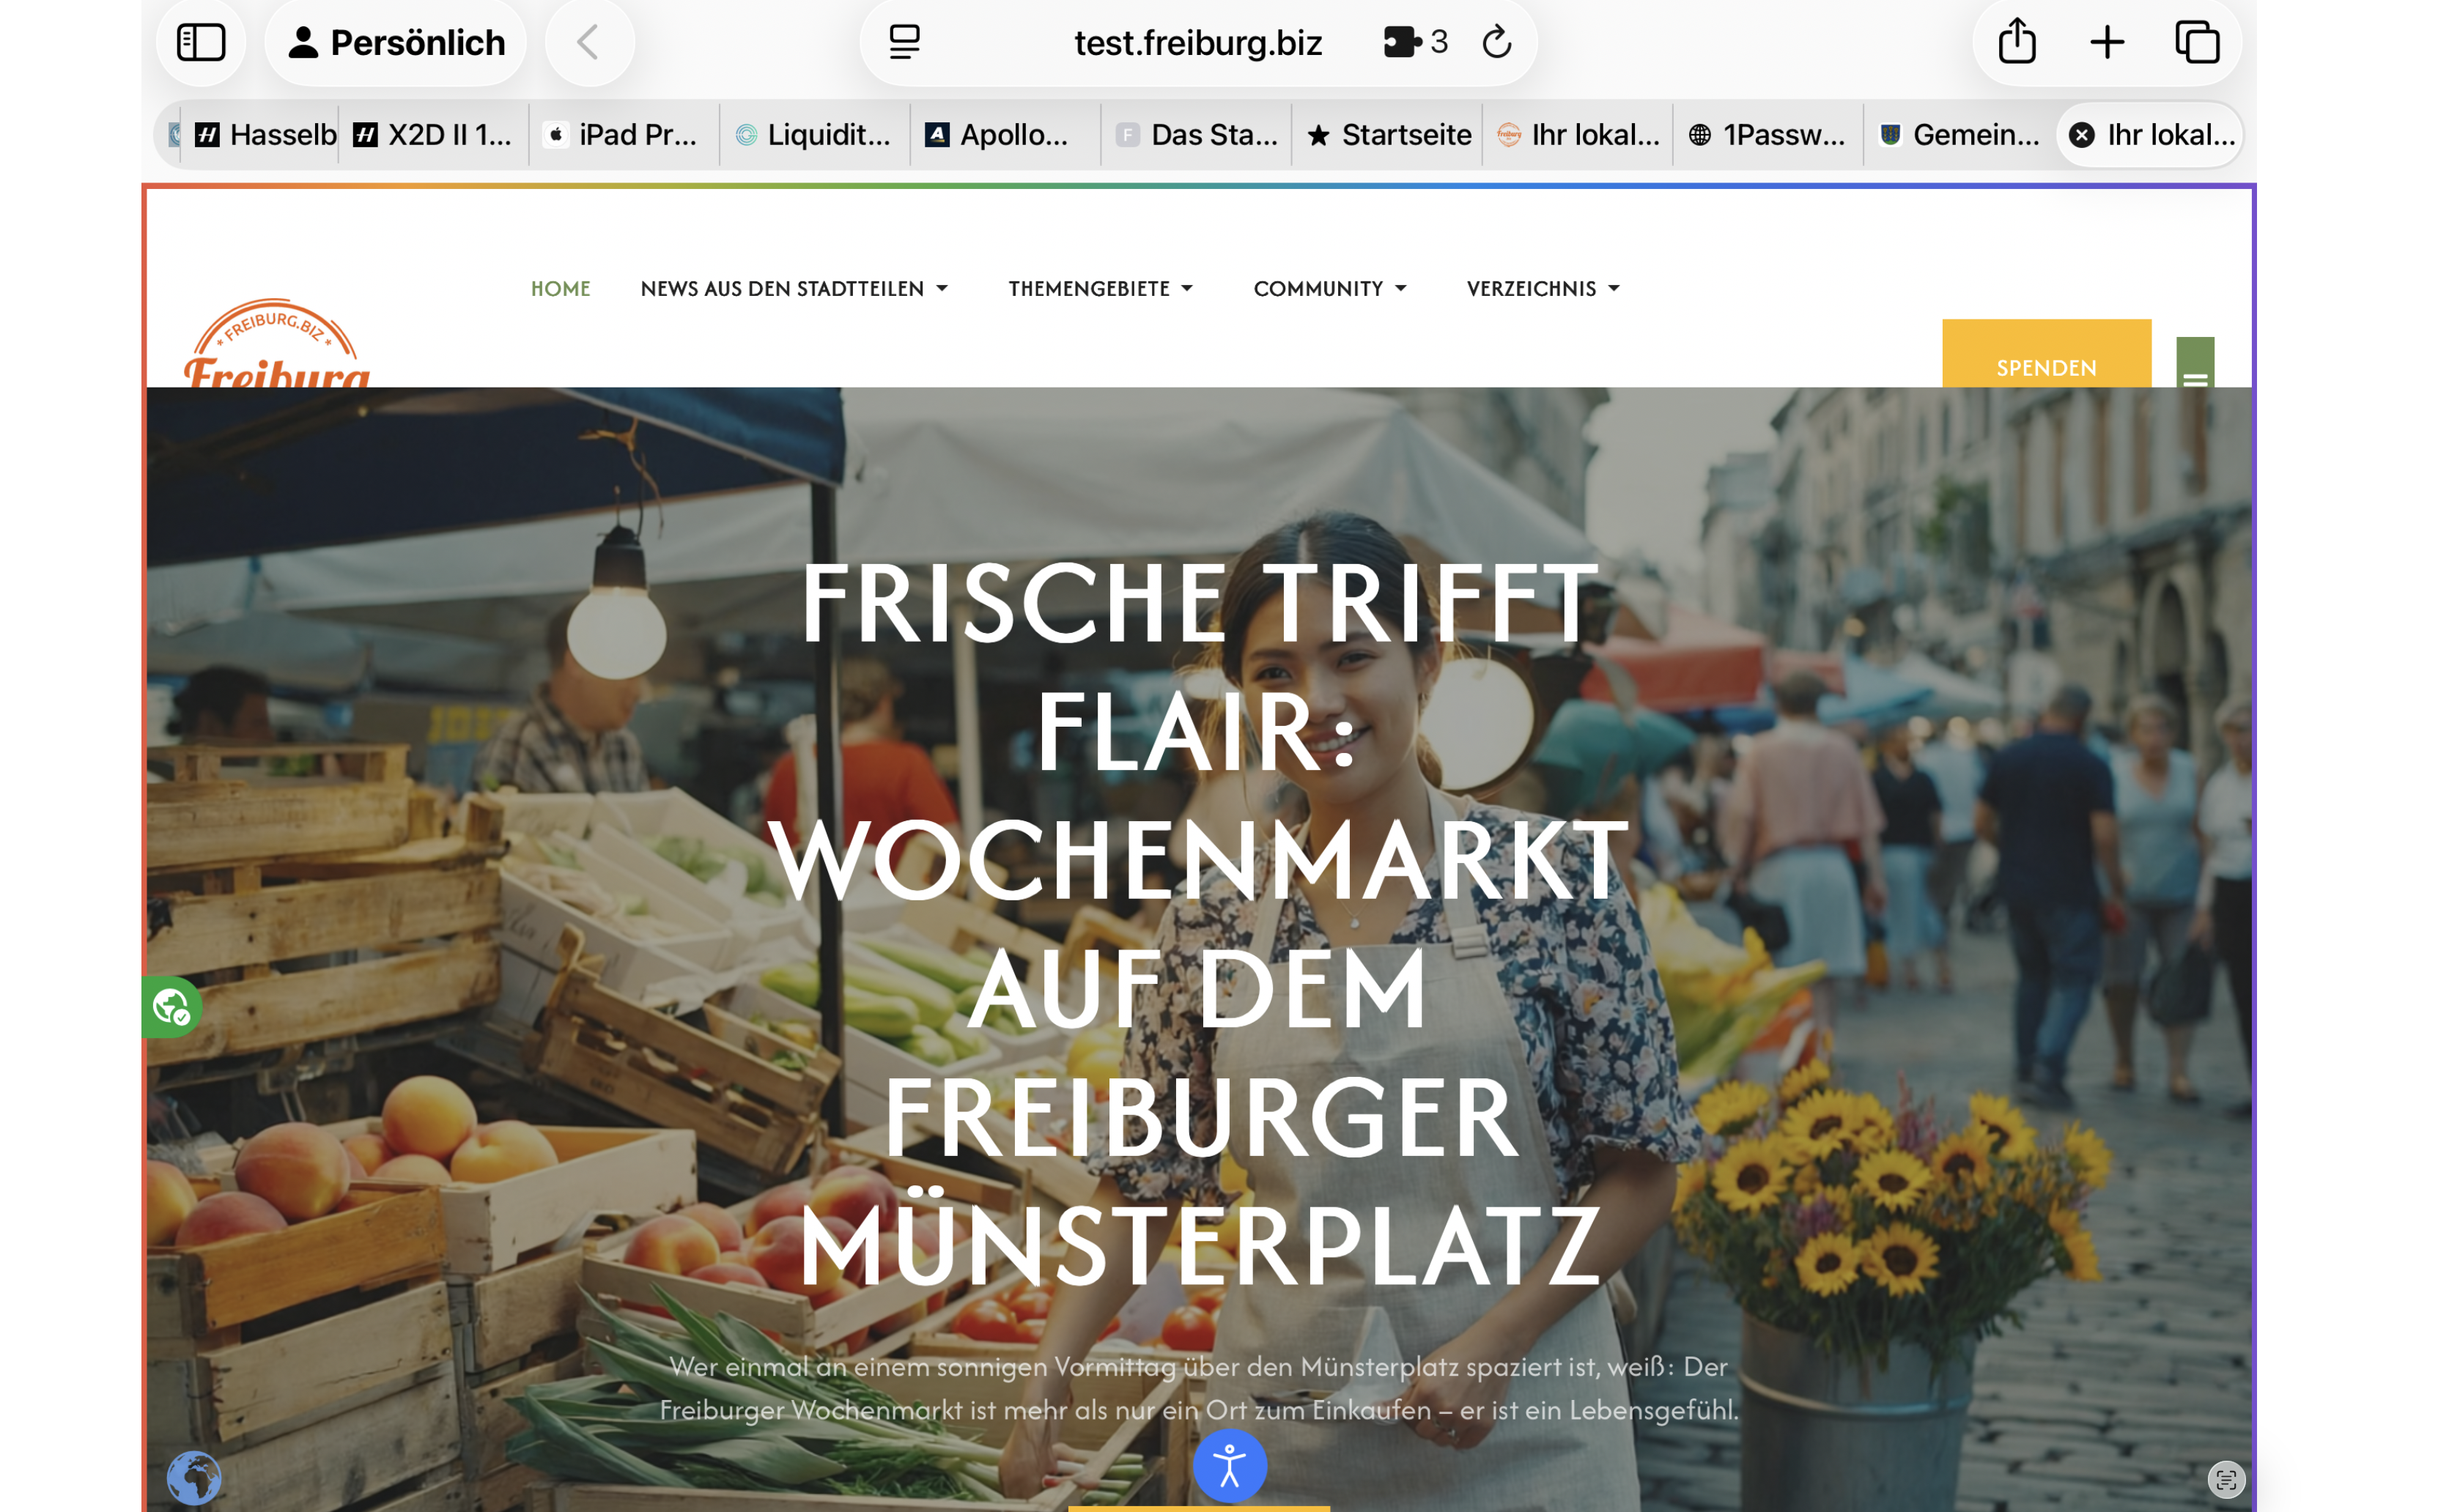Open the extensions puzzle icon
Viewport: 2449px width, 1512px height.
click(1401, 42)
